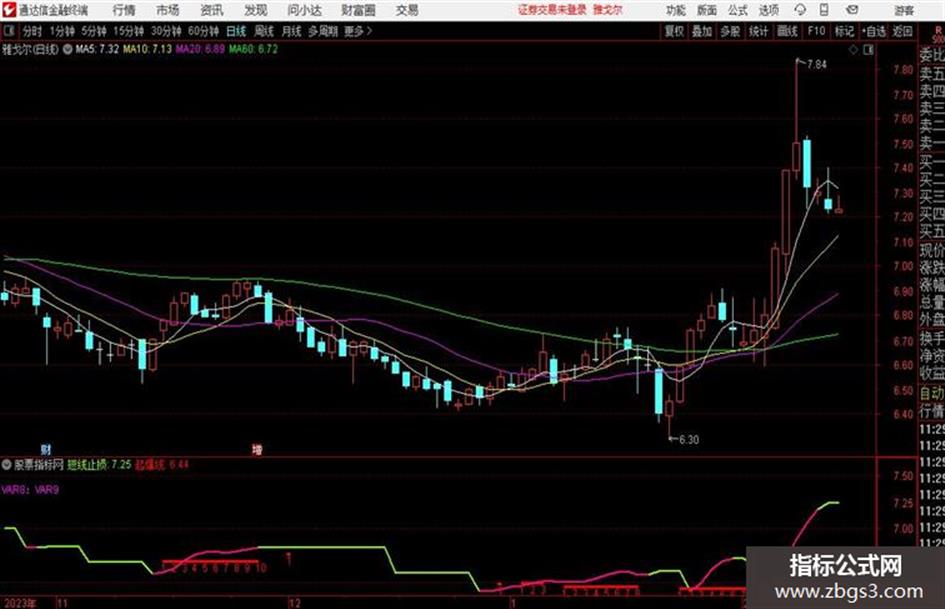Switch to the 月线 monthly tab

point(292,31)
